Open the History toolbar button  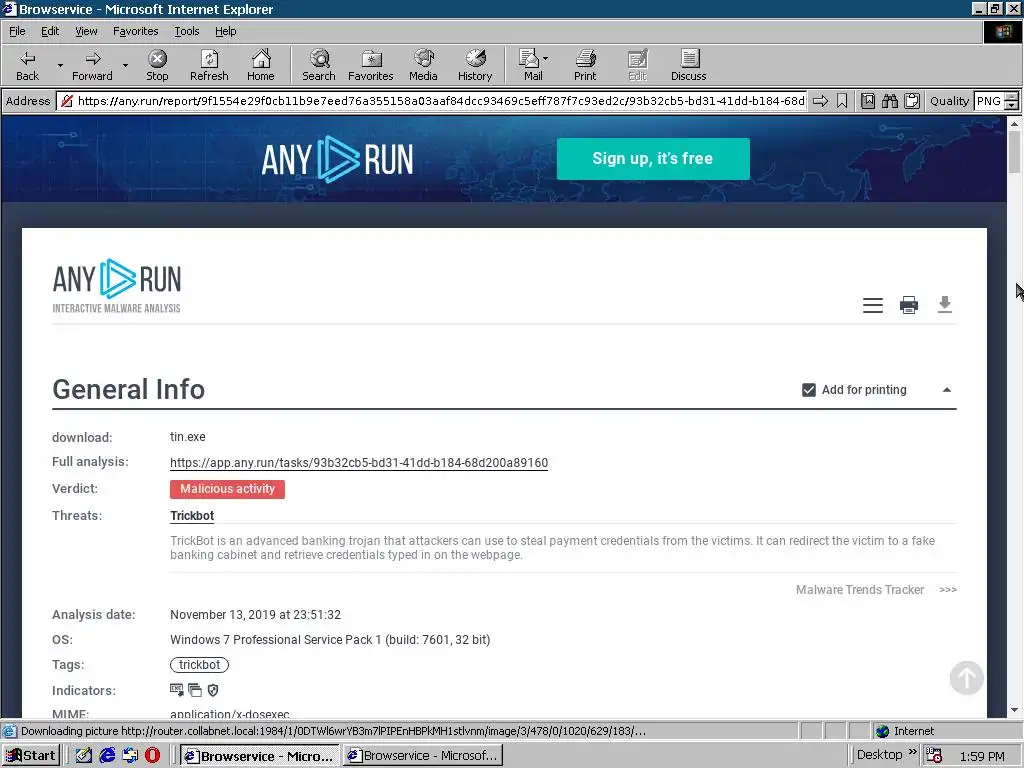pyautogui.click(x=475, y=65)
